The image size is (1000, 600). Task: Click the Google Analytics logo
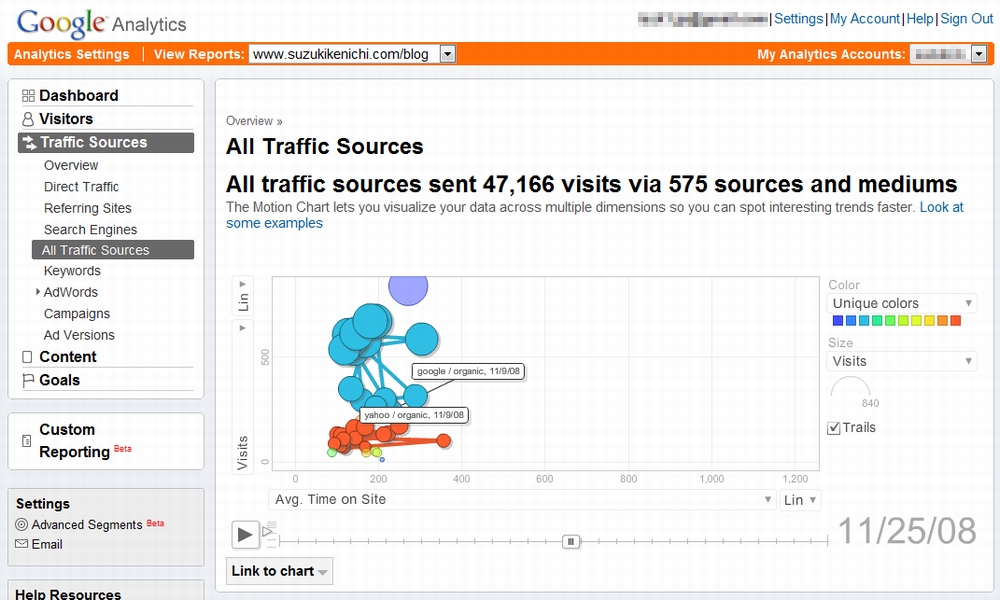101,23
